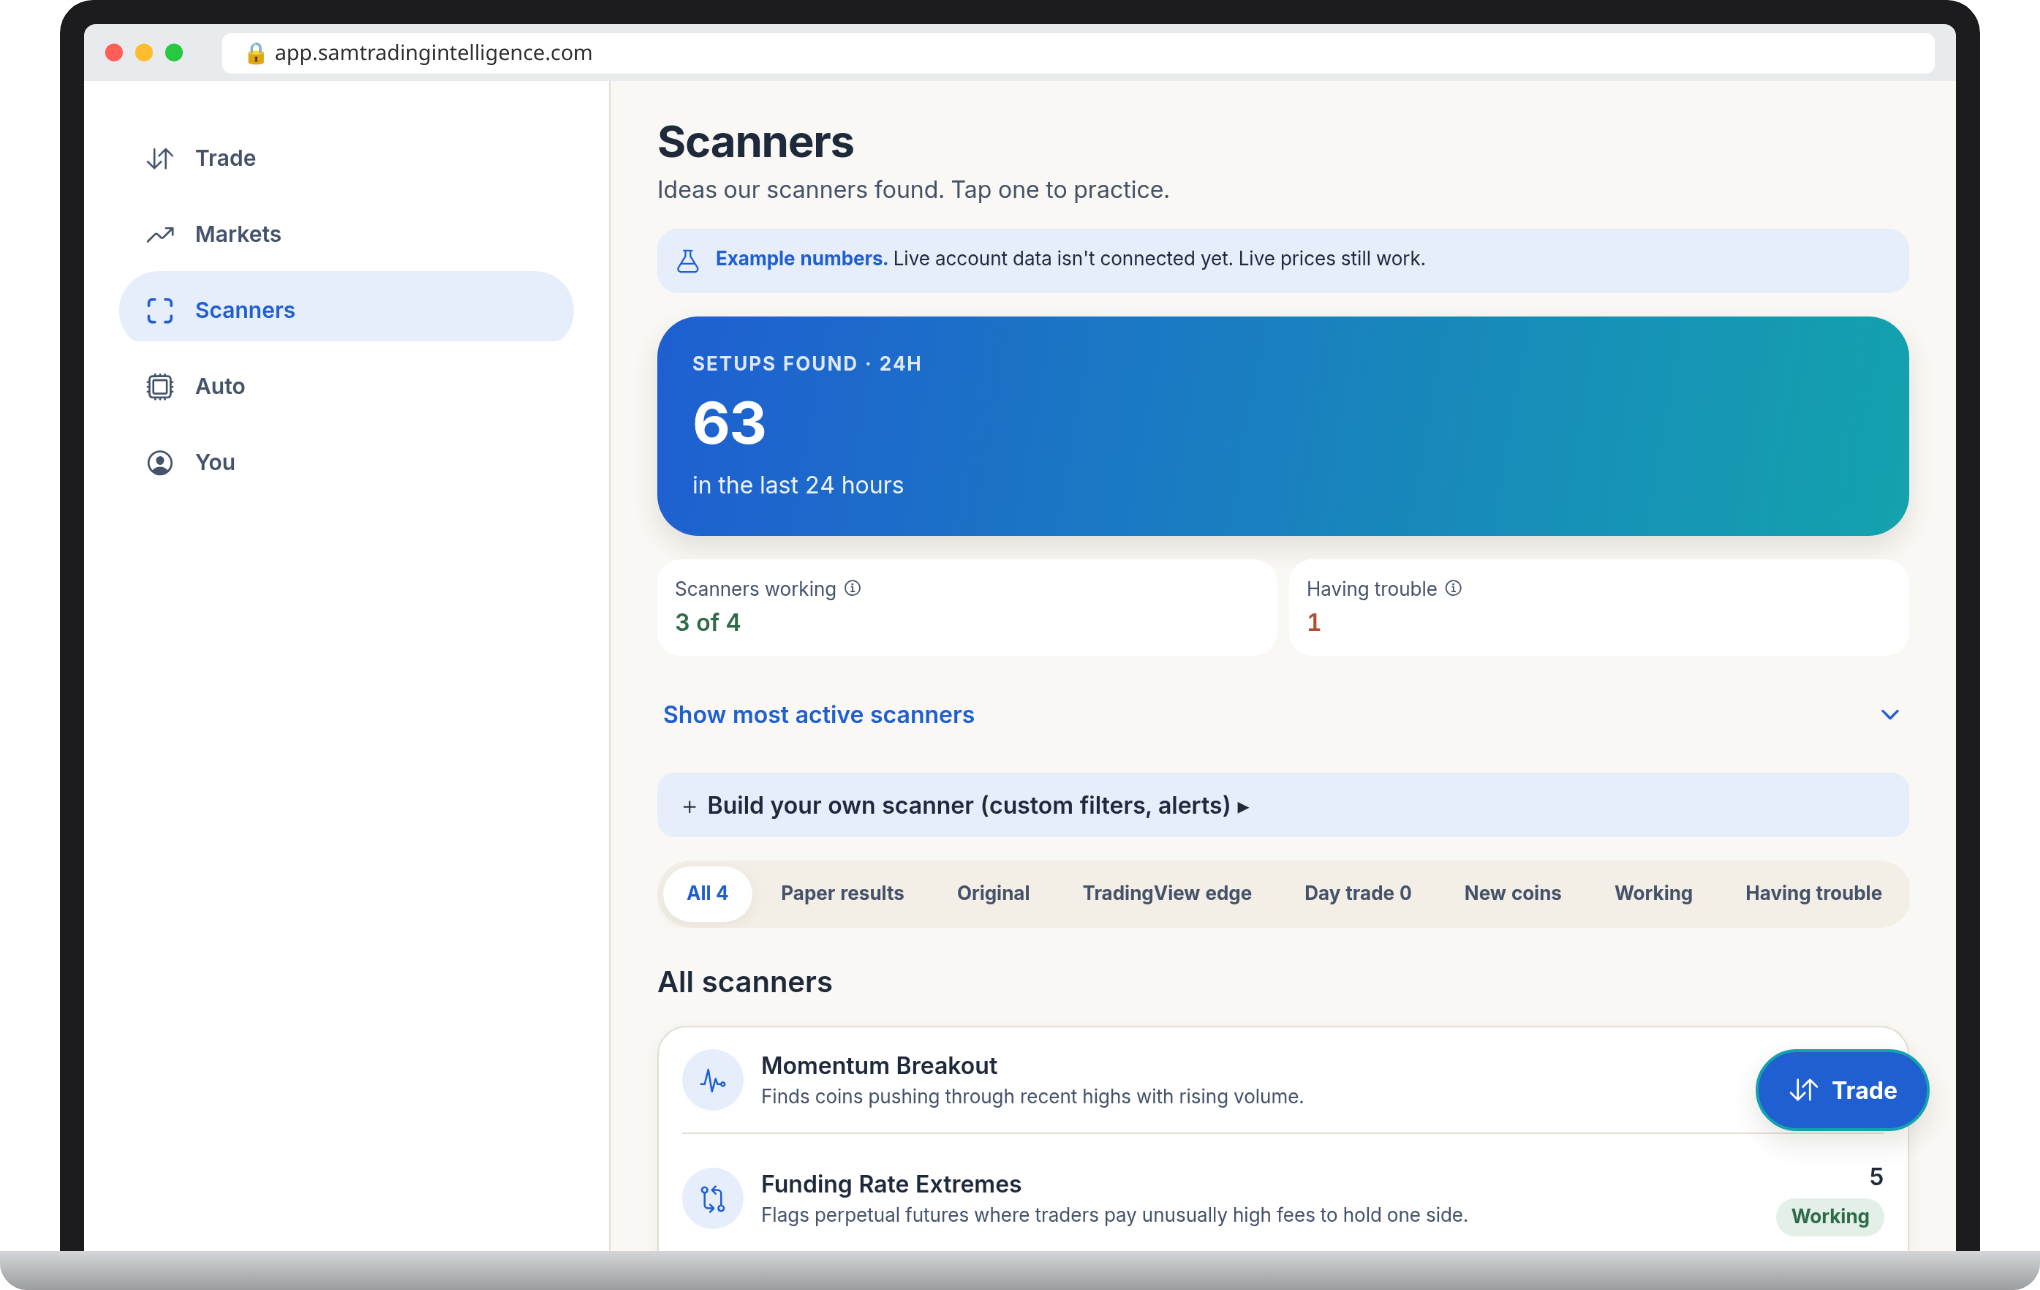Click the floating Trade button
This screenshot has width=2040, height=1290.
point(1842,1090)
